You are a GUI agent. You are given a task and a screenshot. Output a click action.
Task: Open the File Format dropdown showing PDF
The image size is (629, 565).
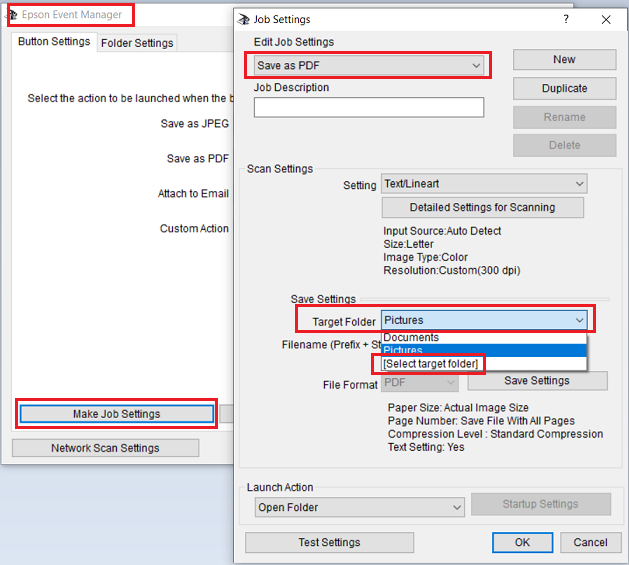click(420, 382)
